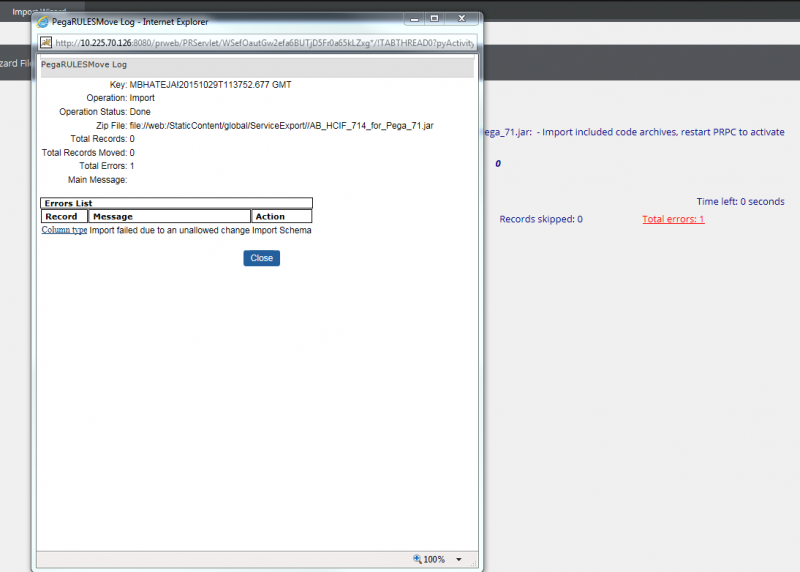Image resolution: width=800 pixels, height=572 pixels.
Task: Click the zoom magnifier icon in status bar
Action: pyautogui.click(x=417, y=559)
